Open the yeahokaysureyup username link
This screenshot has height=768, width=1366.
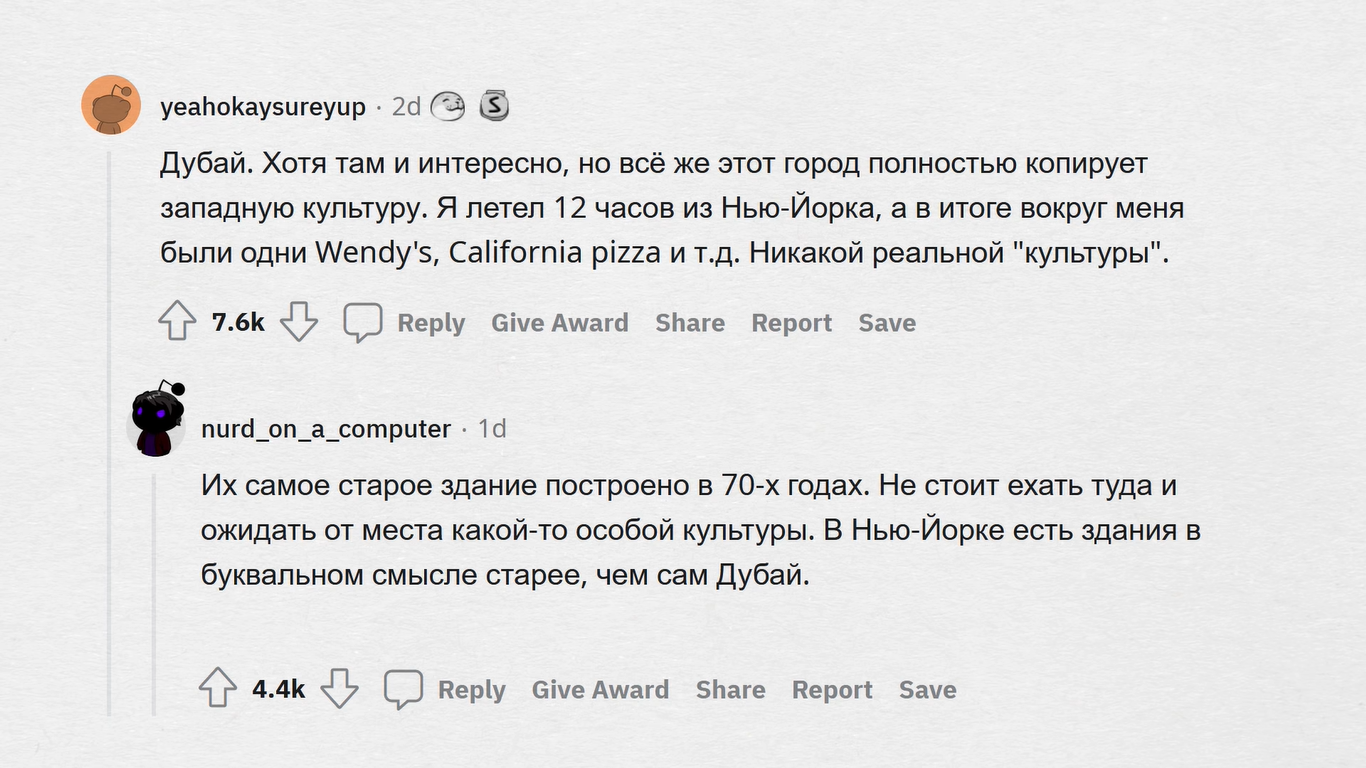pos(263,107)
